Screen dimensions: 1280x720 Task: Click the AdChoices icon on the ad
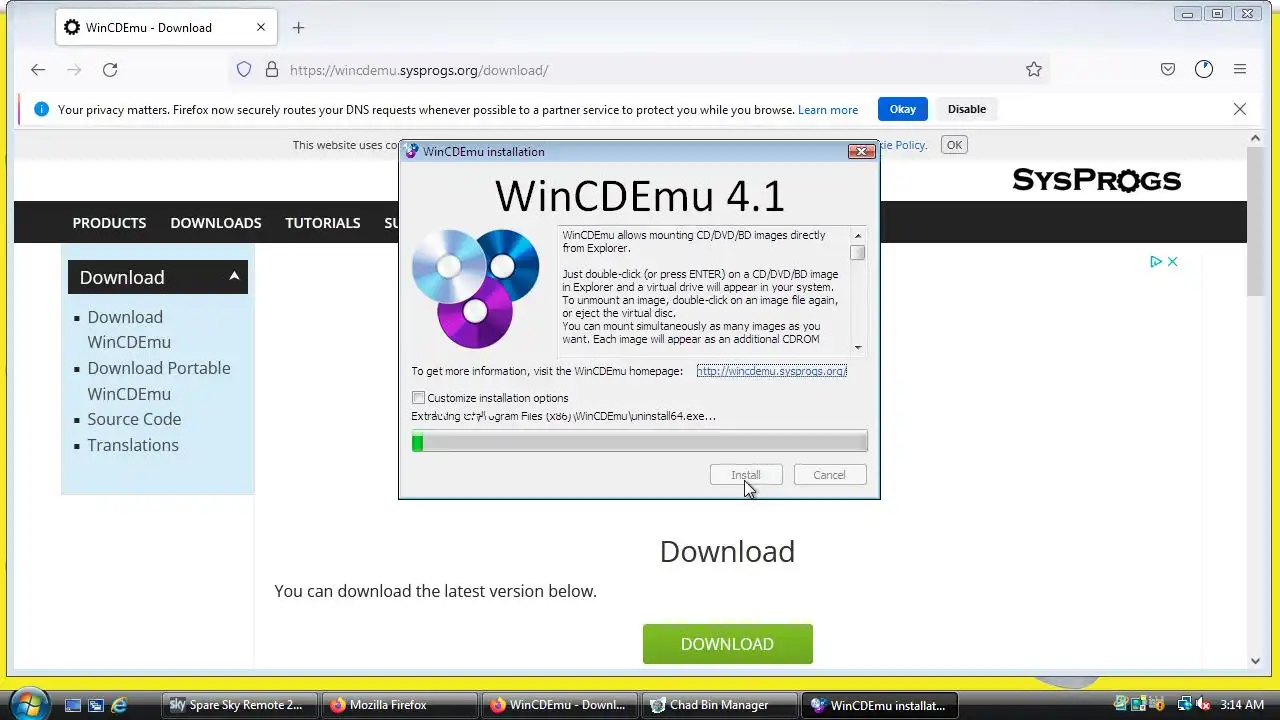click(x=1156, y=261)
